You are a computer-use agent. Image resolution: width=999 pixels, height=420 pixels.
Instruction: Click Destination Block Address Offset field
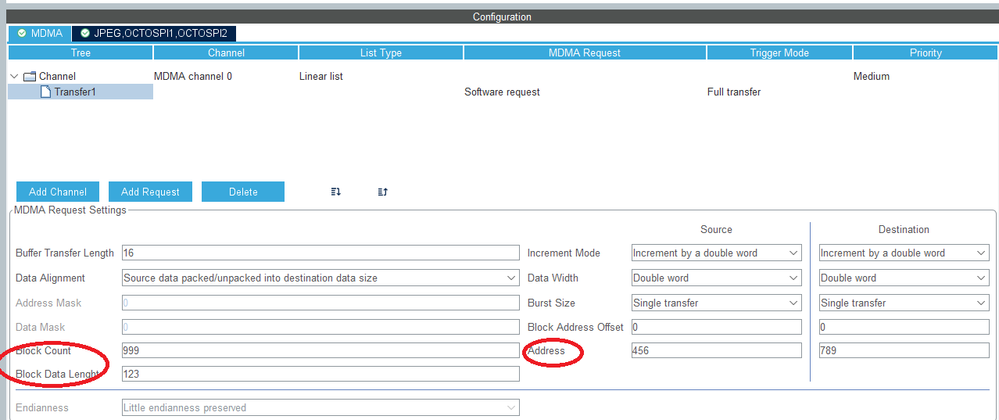(x=904, y=327)
